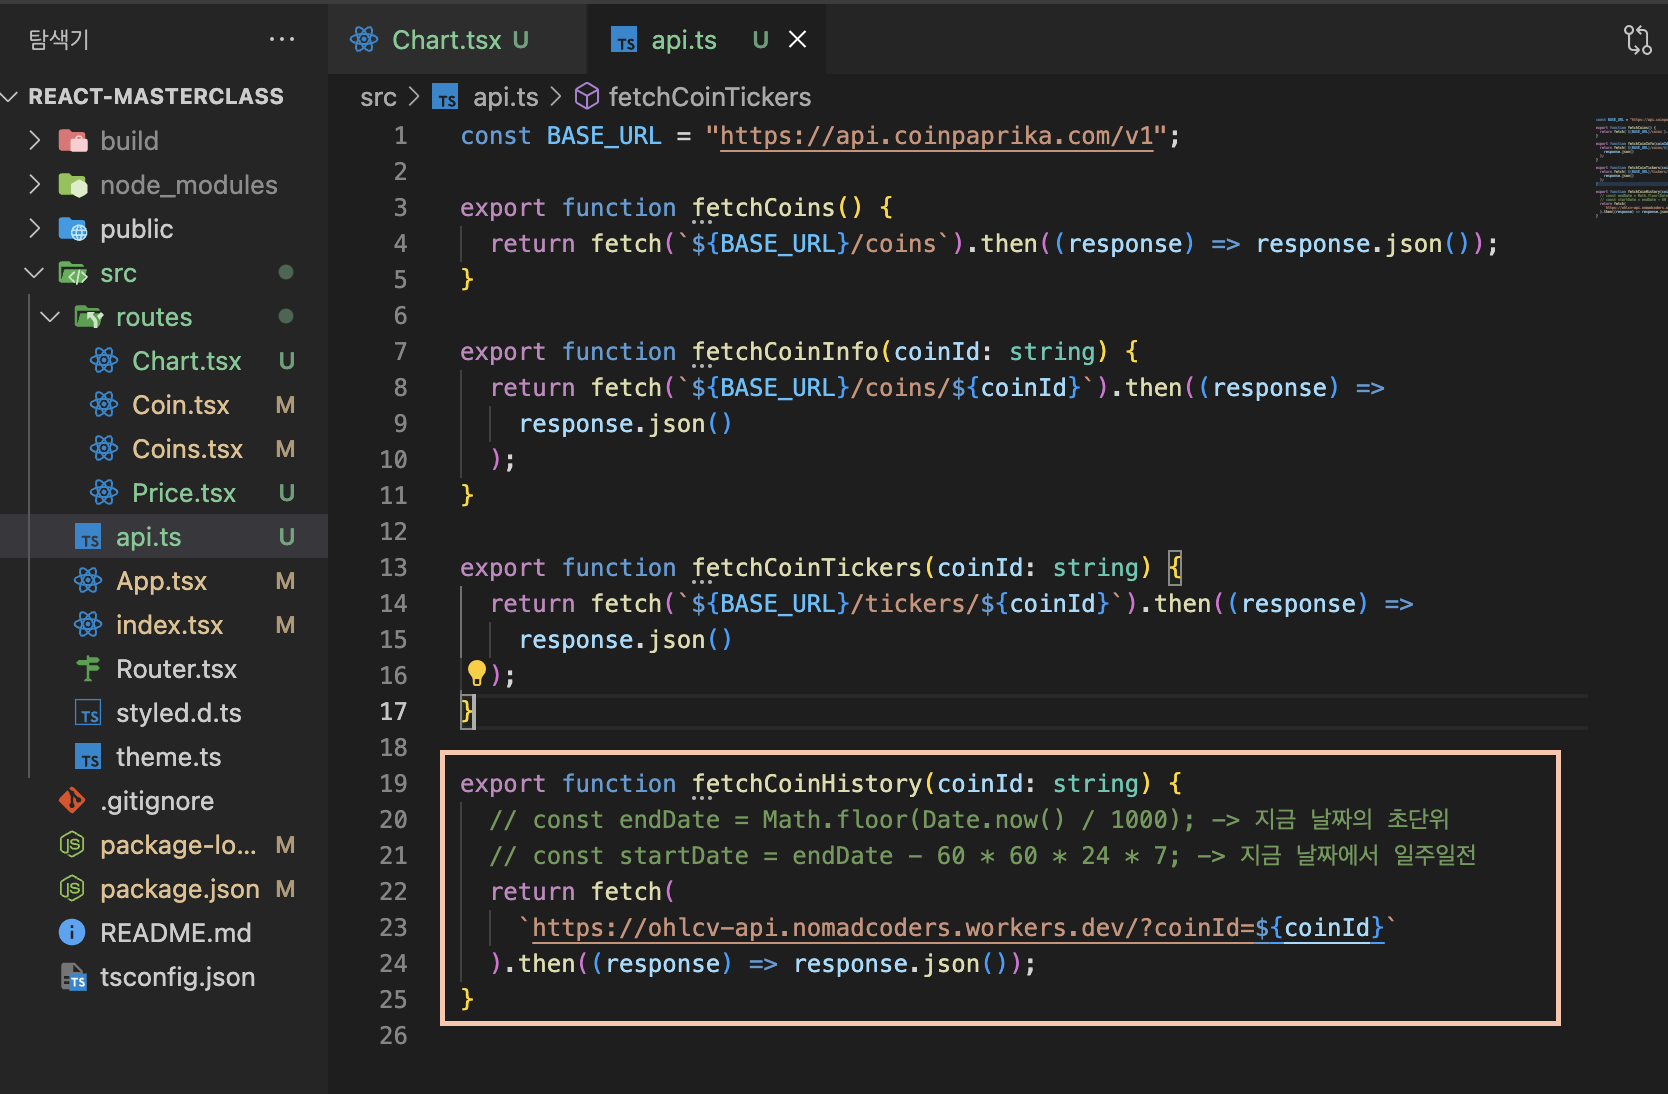Collapse the REACT-MASTERCLASS project section
Image resolution: width=1668 pixels, height=1094 pixels.
tap(11, 97)
